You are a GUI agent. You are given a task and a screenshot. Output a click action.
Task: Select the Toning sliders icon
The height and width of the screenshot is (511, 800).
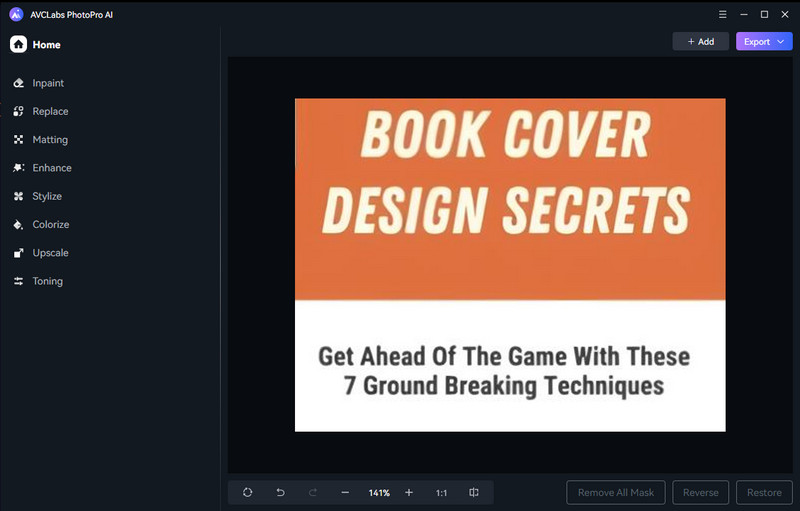[x=18, y=281]
